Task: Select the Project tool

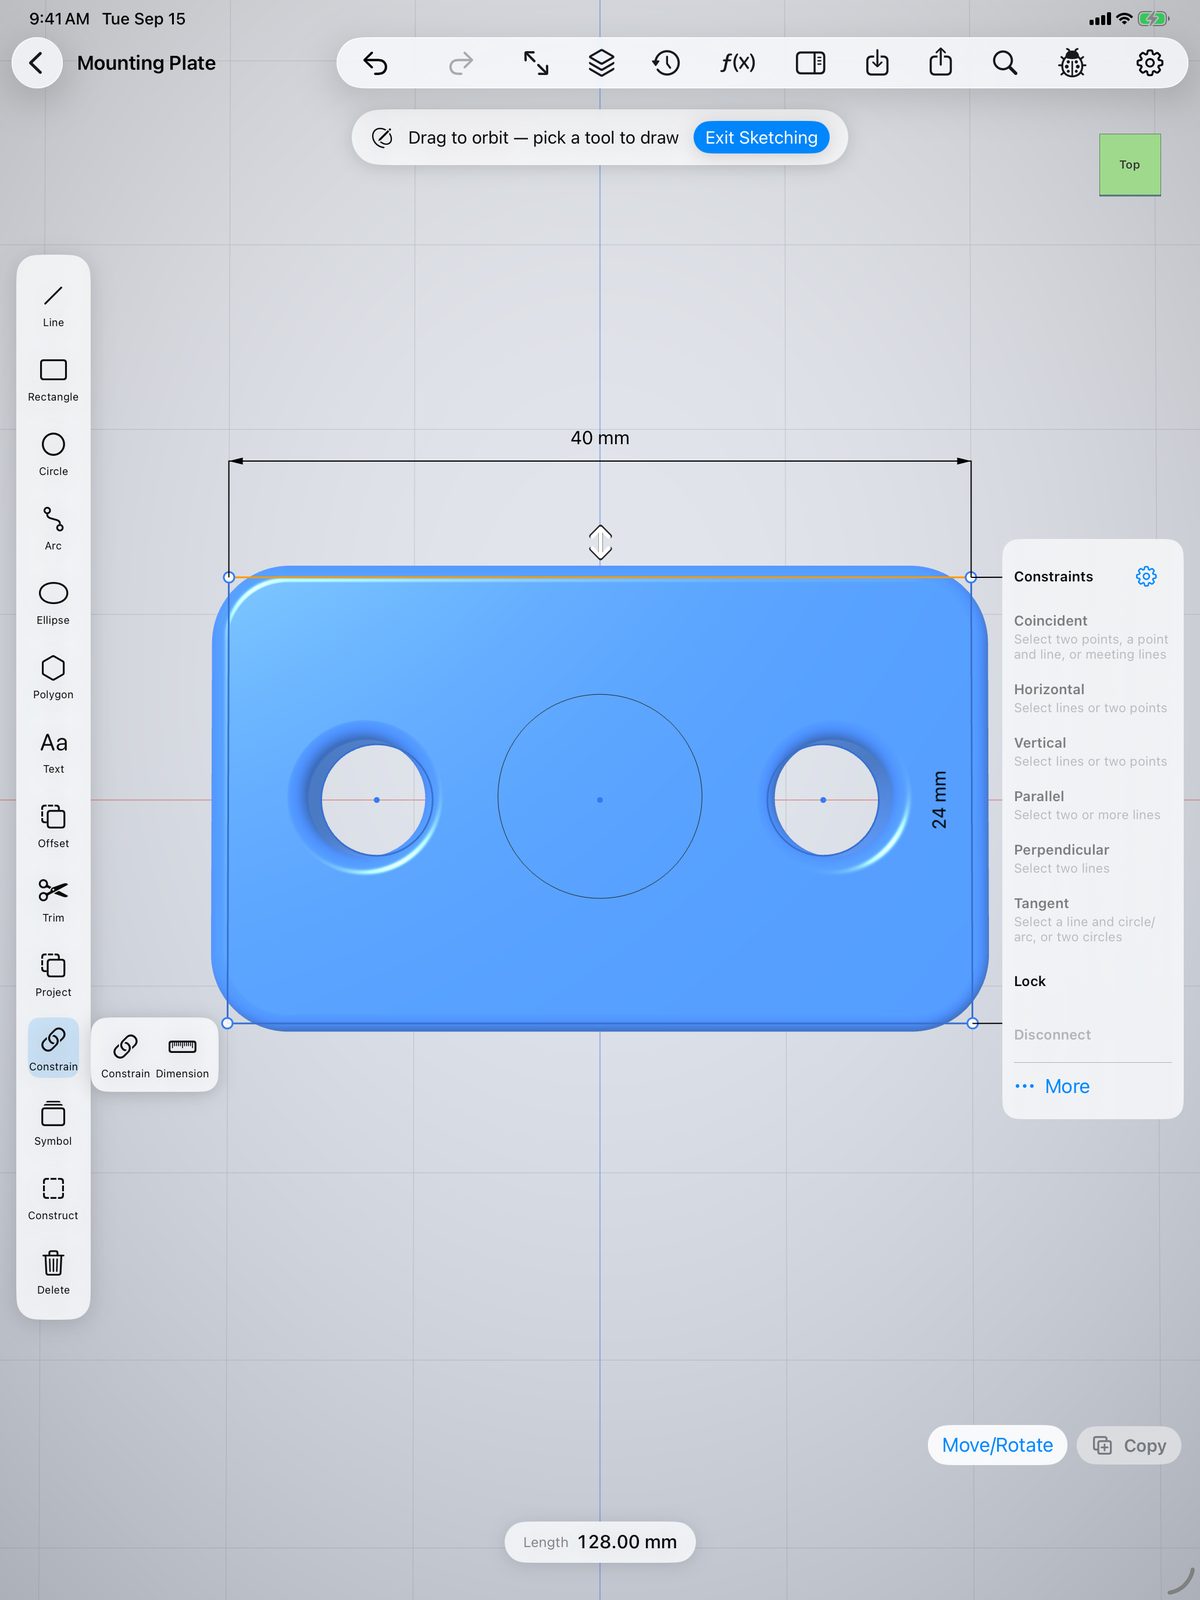Action: (x=53, y=976)
